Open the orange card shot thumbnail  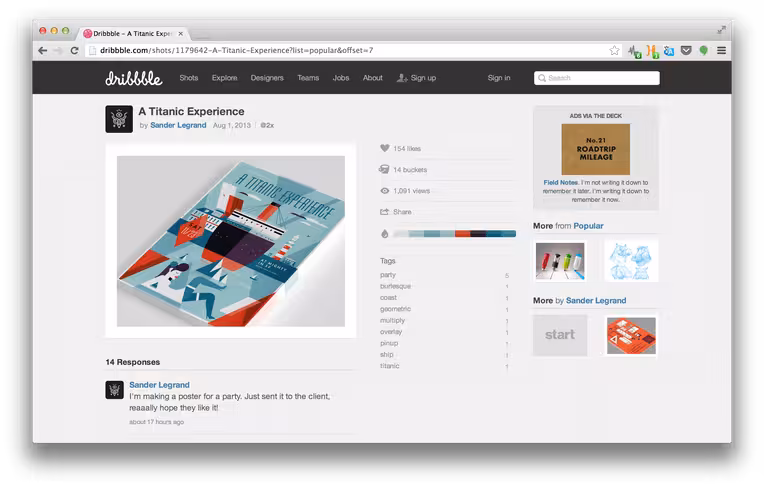(631, 335)
